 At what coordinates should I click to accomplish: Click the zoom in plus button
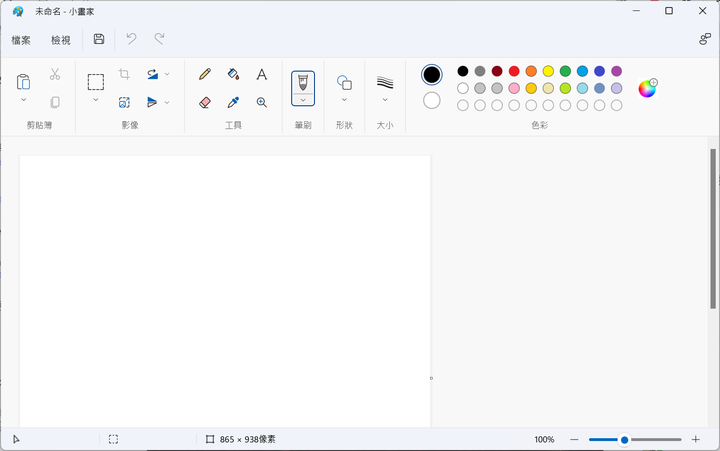pos(696,440)
